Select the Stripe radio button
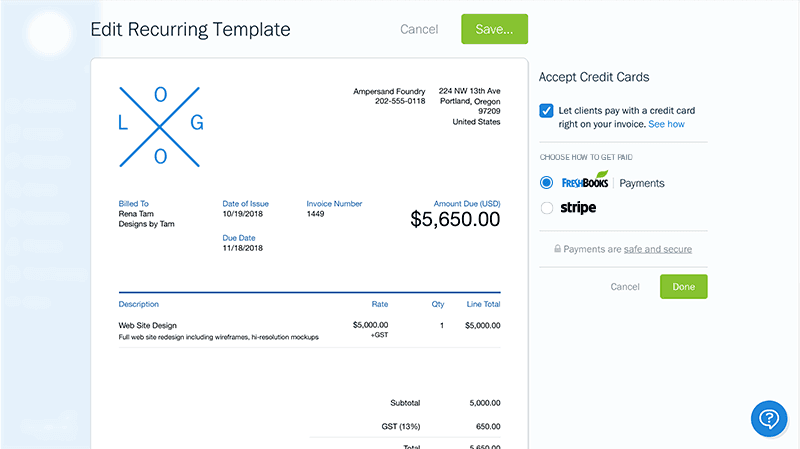800x449 pixels. (546, 208)
